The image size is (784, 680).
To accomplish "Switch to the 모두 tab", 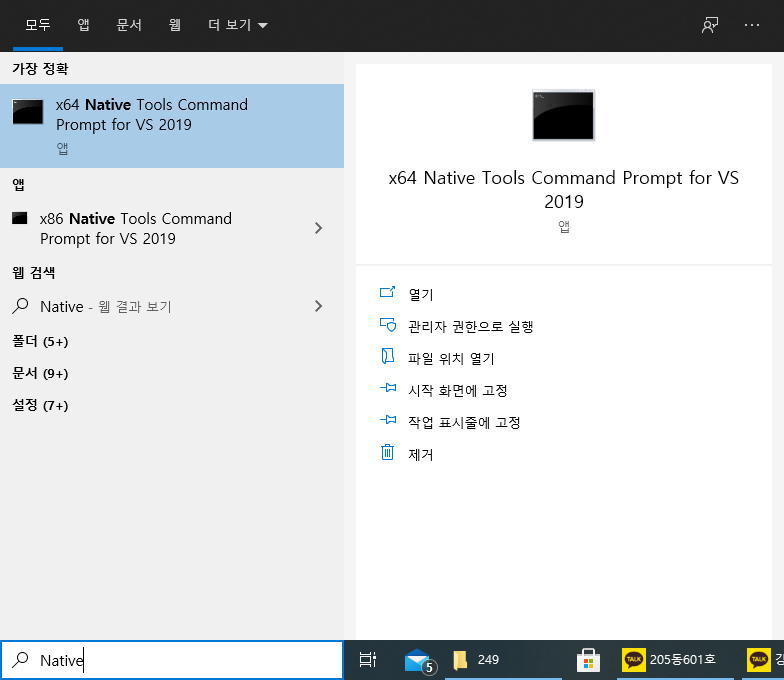I will click(x=38, y=24).
